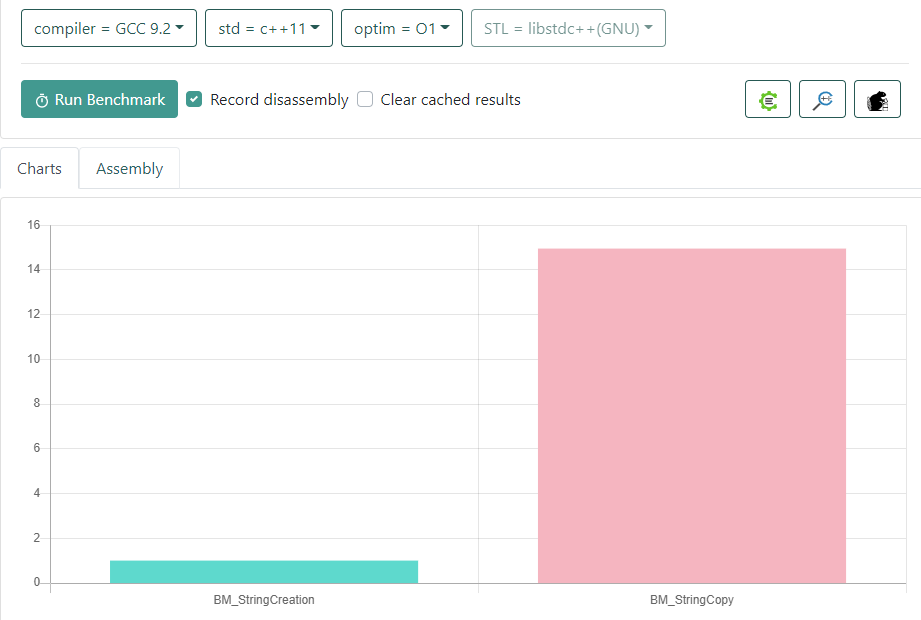
Task: Open the STL = libstdc++(GNU) dropdown
Action: click(568, 28)
